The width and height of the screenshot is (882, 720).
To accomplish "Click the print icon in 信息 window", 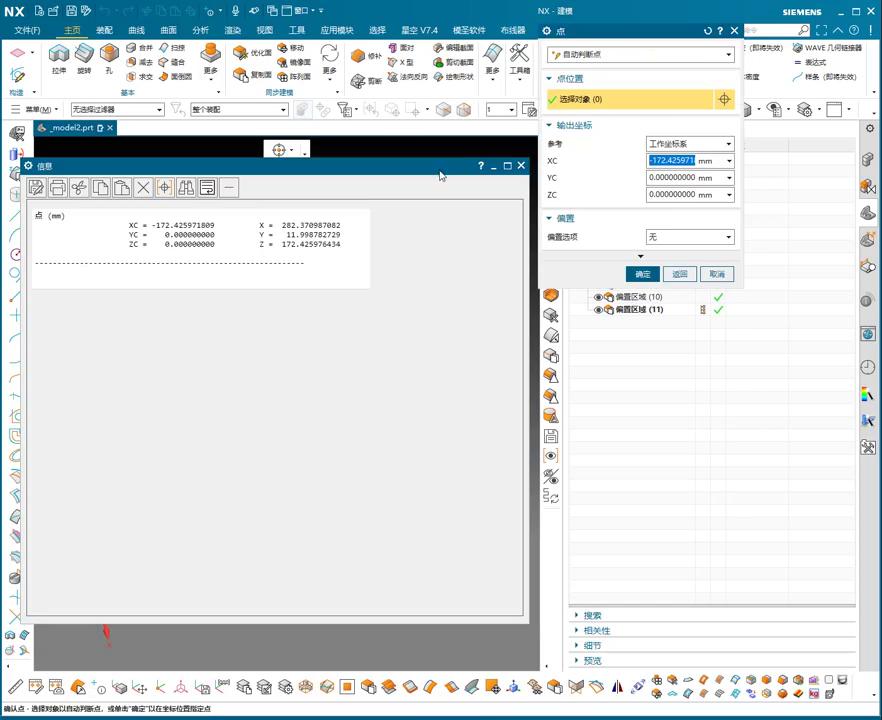I will point(58,188).
